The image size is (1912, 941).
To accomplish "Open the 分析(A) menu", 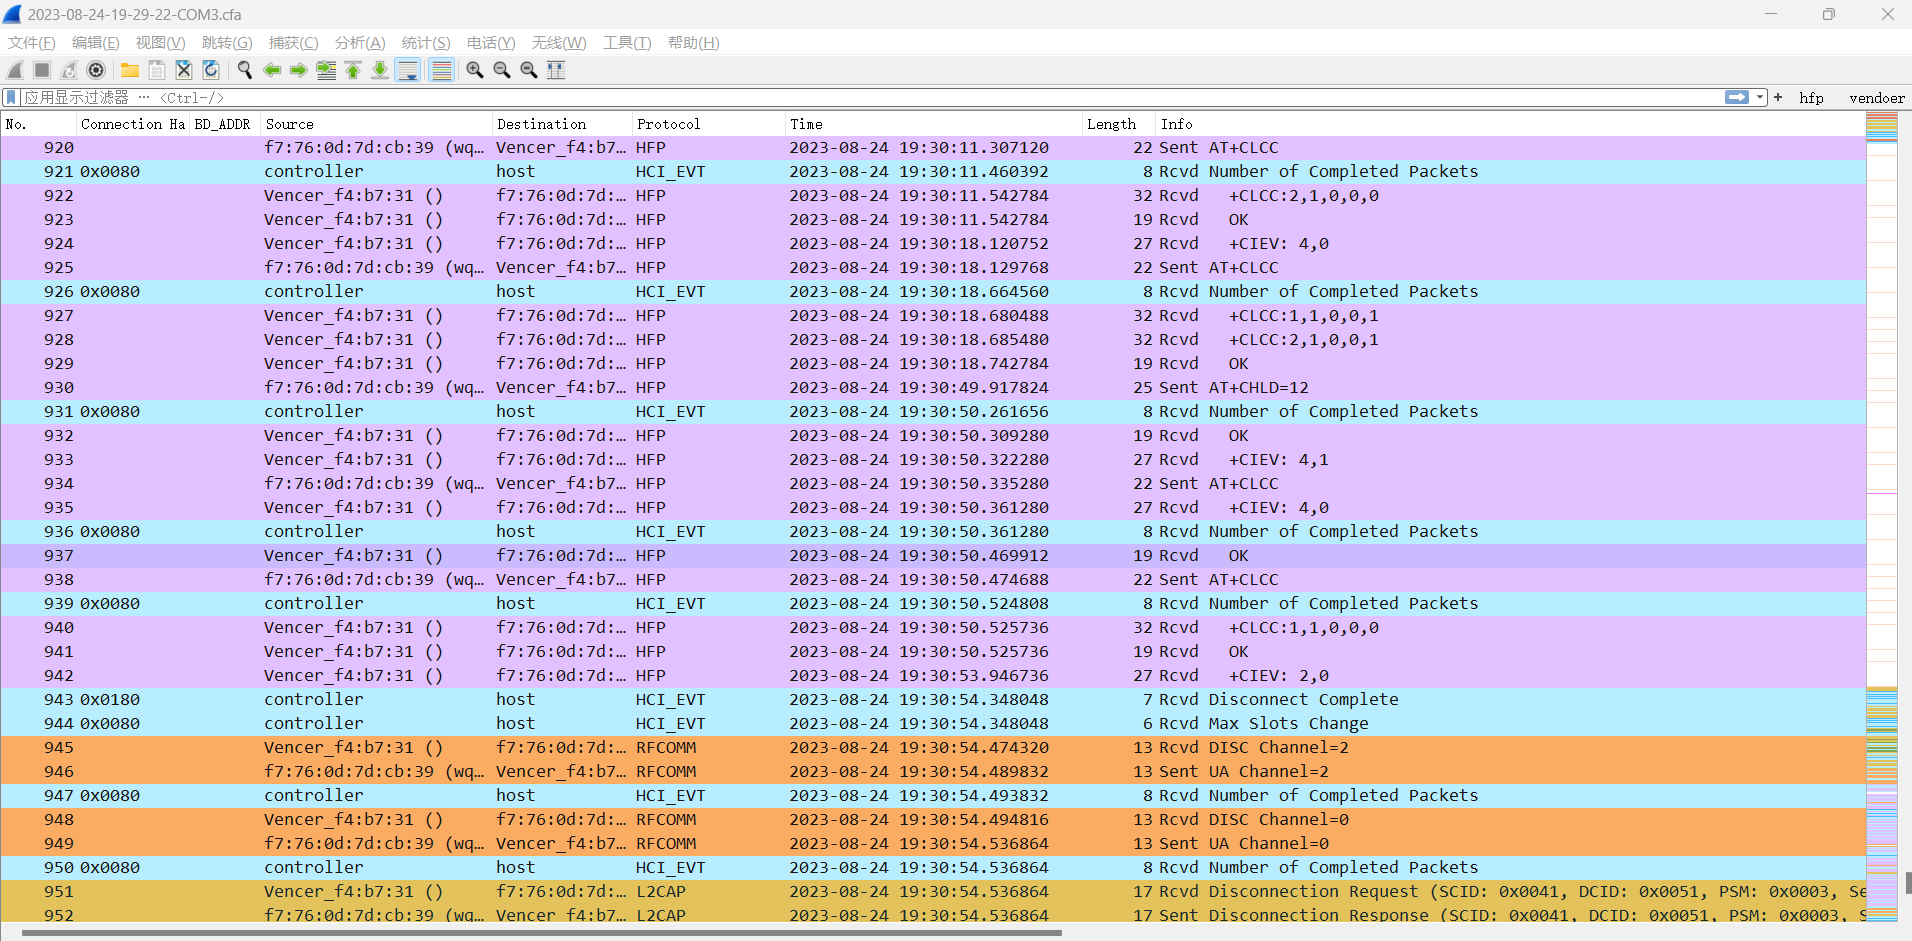I will click(360, 43).
